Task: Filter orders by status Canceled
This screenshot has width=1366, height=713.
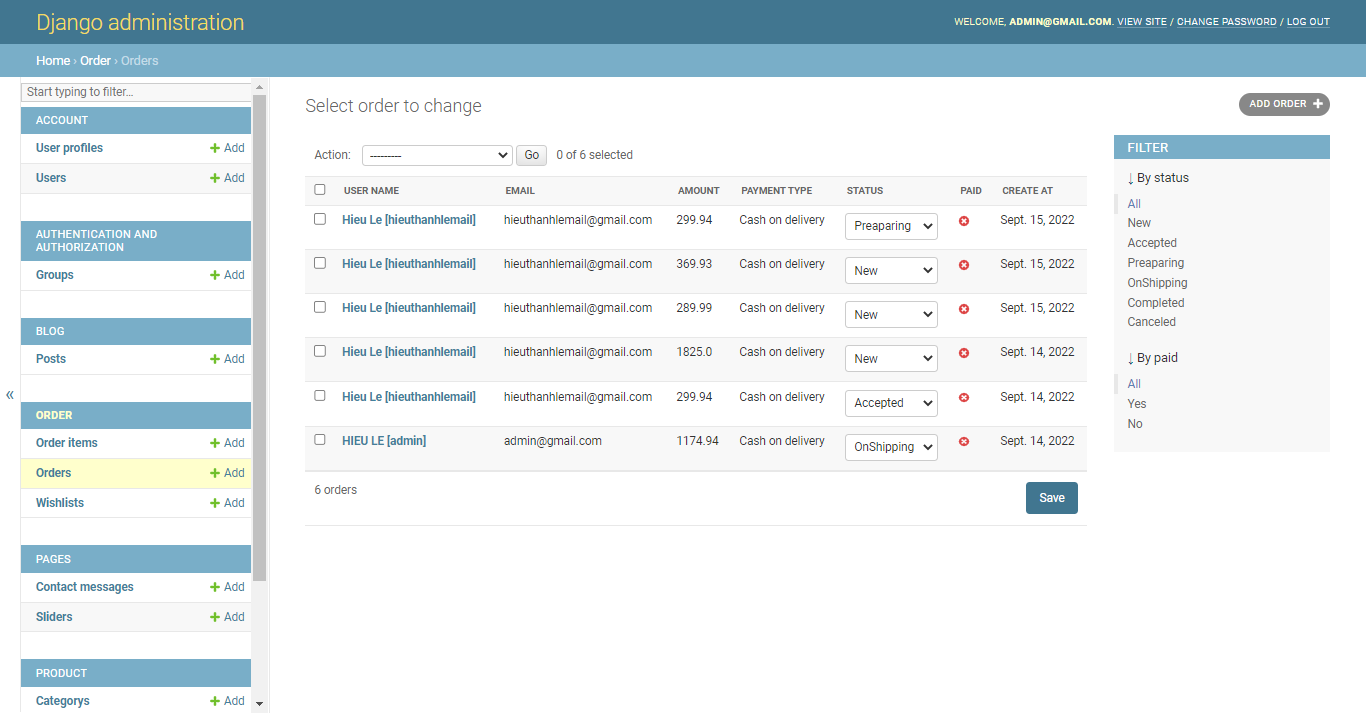Action: click(x=1152, y=322)
